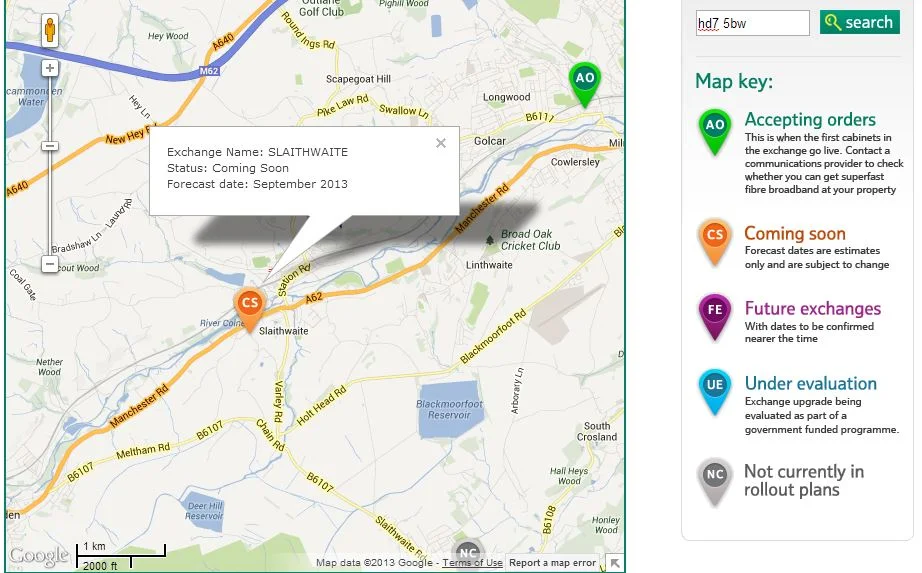Open the Terms of Use link

472,562
